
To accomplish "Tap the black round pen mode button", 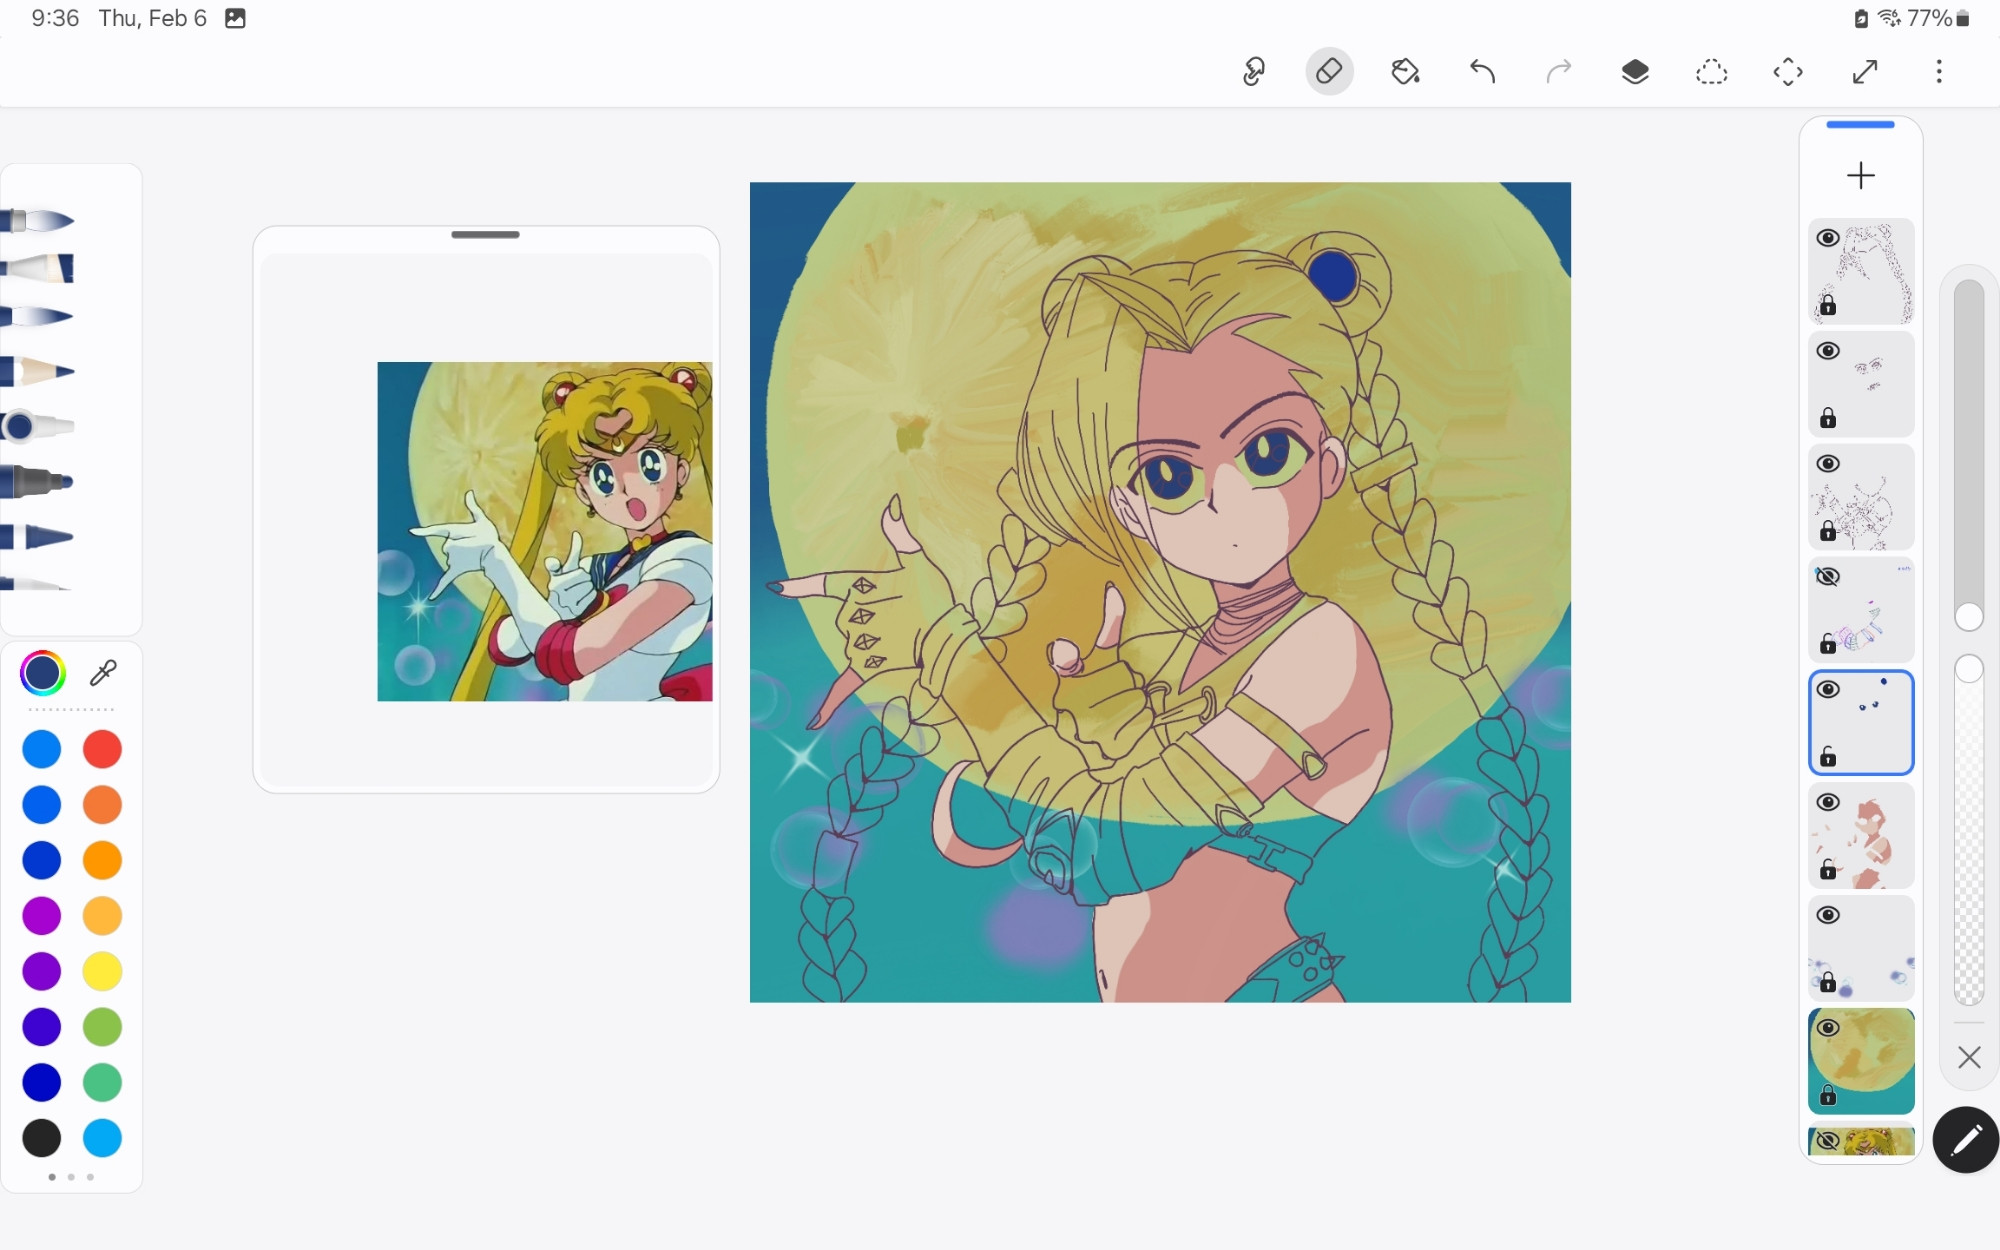I will [x=1966, y=1140].
